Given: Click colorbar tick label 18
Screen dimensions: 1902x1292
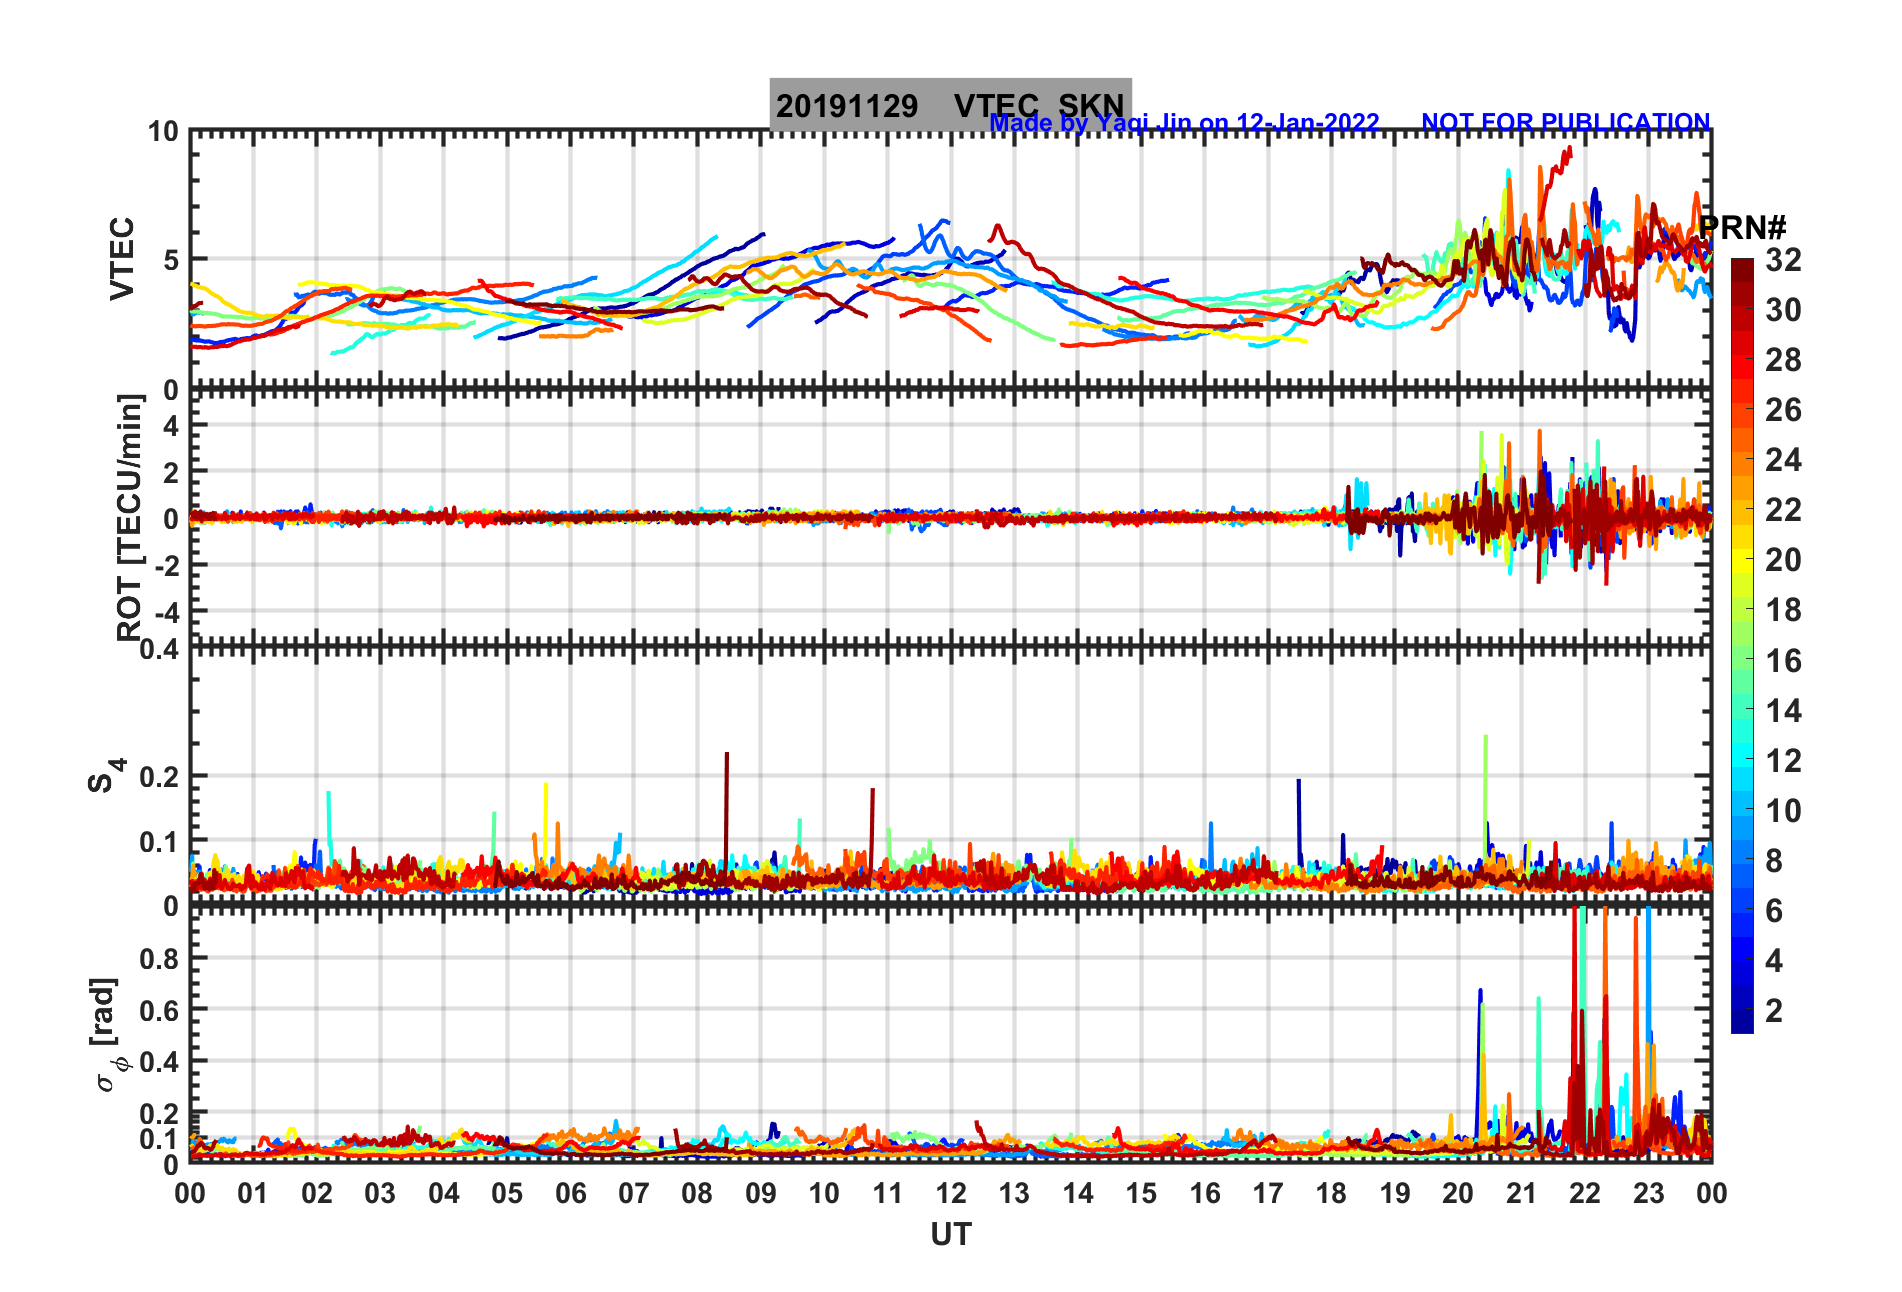Looking at the screenshot, I should (1783, 610).
